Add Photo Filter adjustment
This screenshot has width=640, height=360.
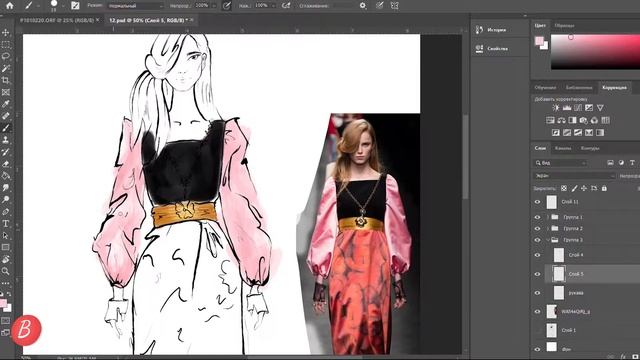tap(583, 120)
